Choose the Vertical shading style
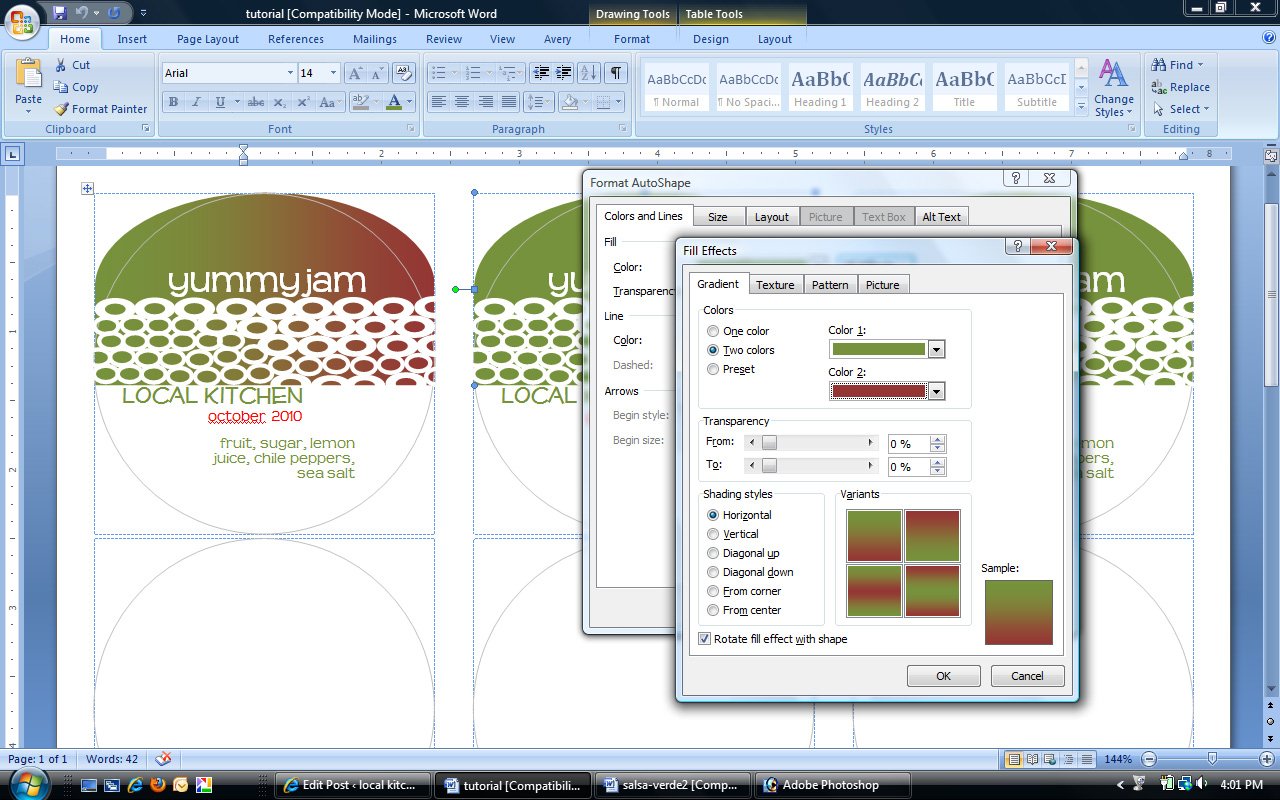 pyautogui.click(x=713, y=534)
